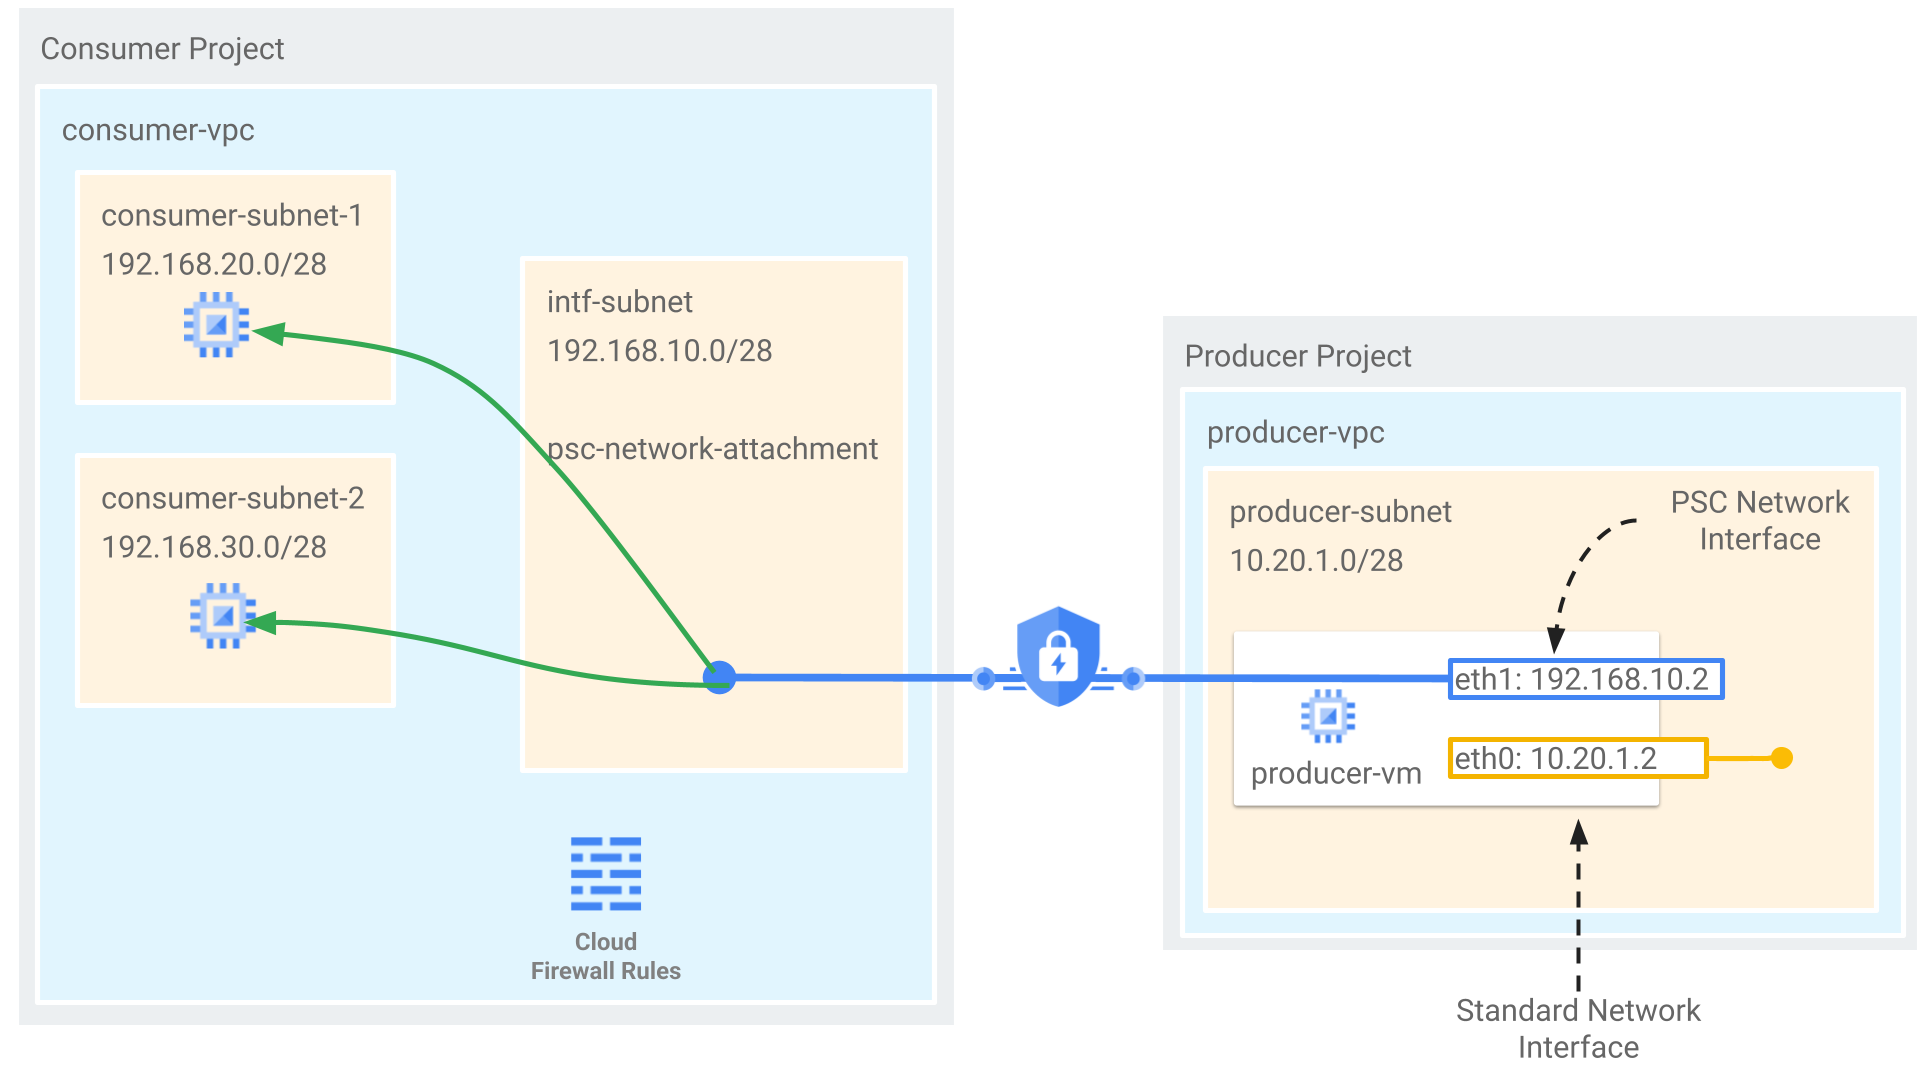
Task: Click the Consumer Project title
Action: click(x=162, y=49)
